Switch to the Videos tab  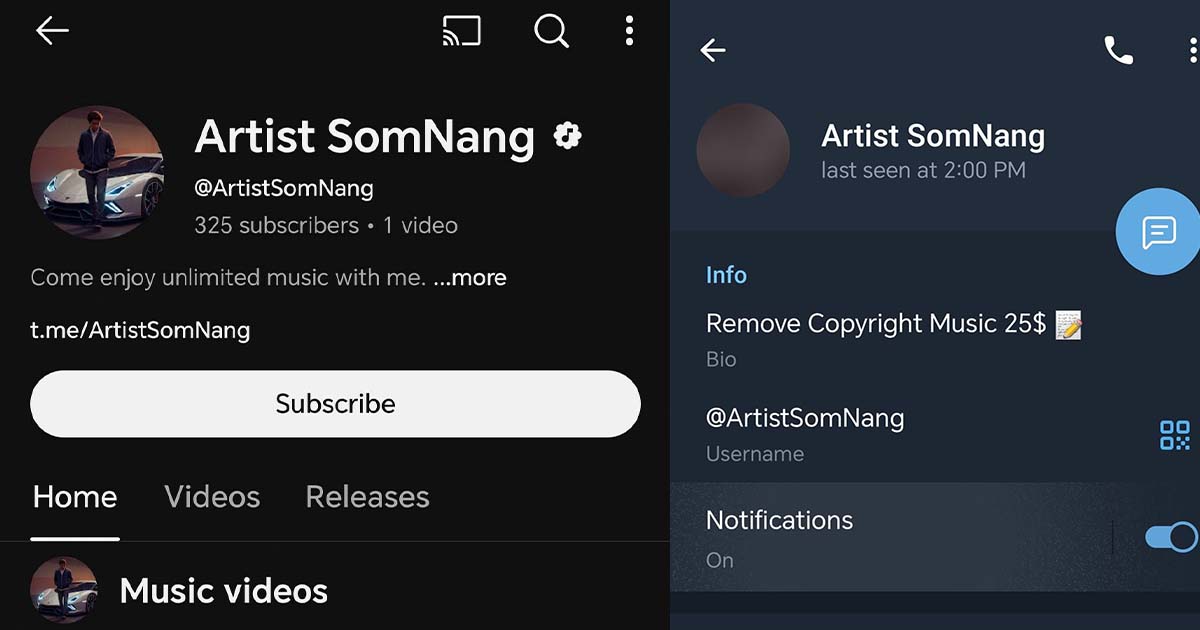pyautogui.click(x=212, y=497)
